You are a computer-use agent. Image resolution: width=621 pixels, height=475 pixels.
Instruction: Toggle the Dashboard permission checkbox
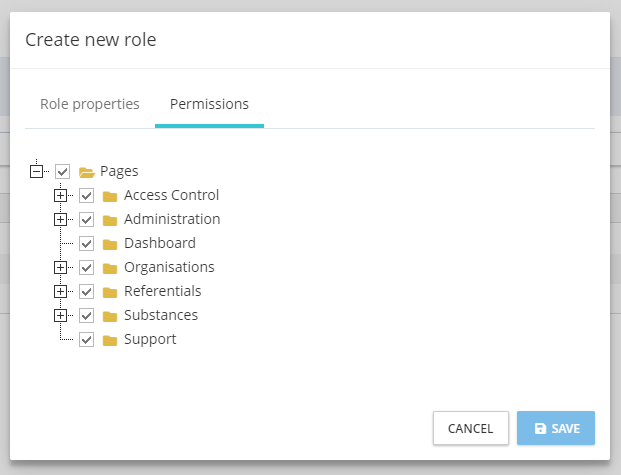coord(86,244)
